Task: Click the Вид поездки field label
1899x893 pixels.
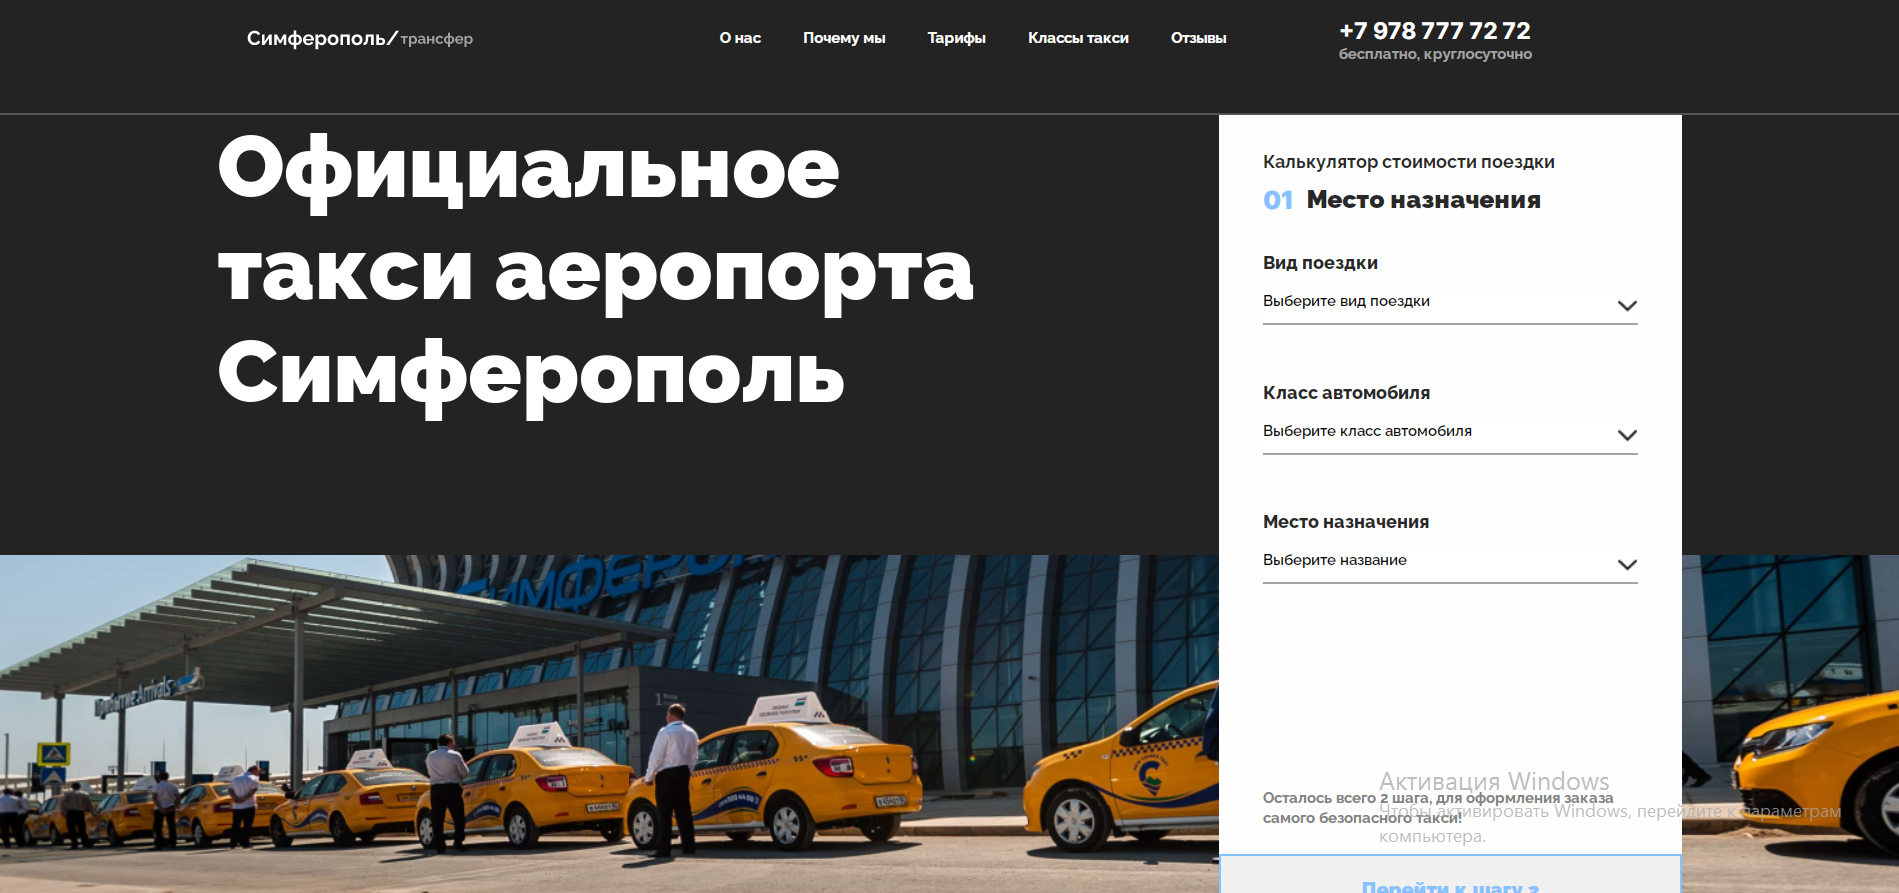Action: (1320, 263)
